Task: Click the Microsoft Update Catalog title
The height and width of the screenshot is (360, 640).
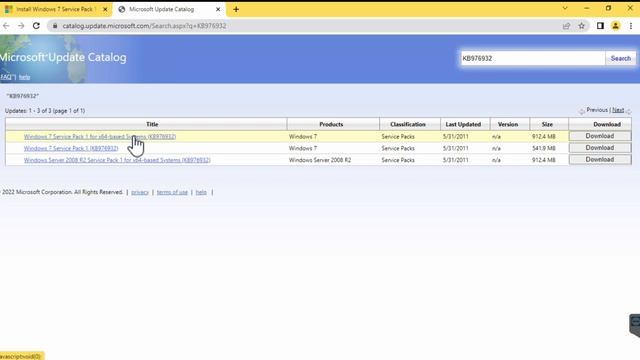Action: point(63,57)
